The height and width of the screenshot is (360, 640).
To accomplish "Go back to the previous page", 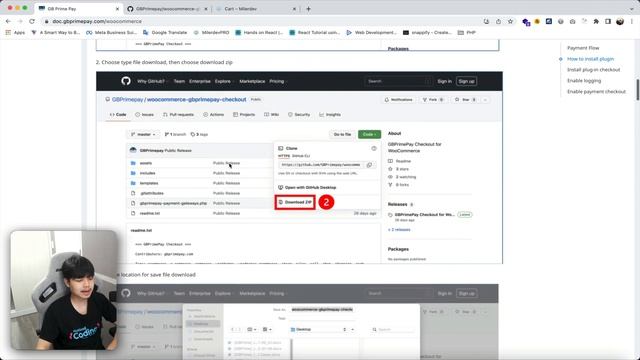I will pyautogui.click(x=9, y=21).
